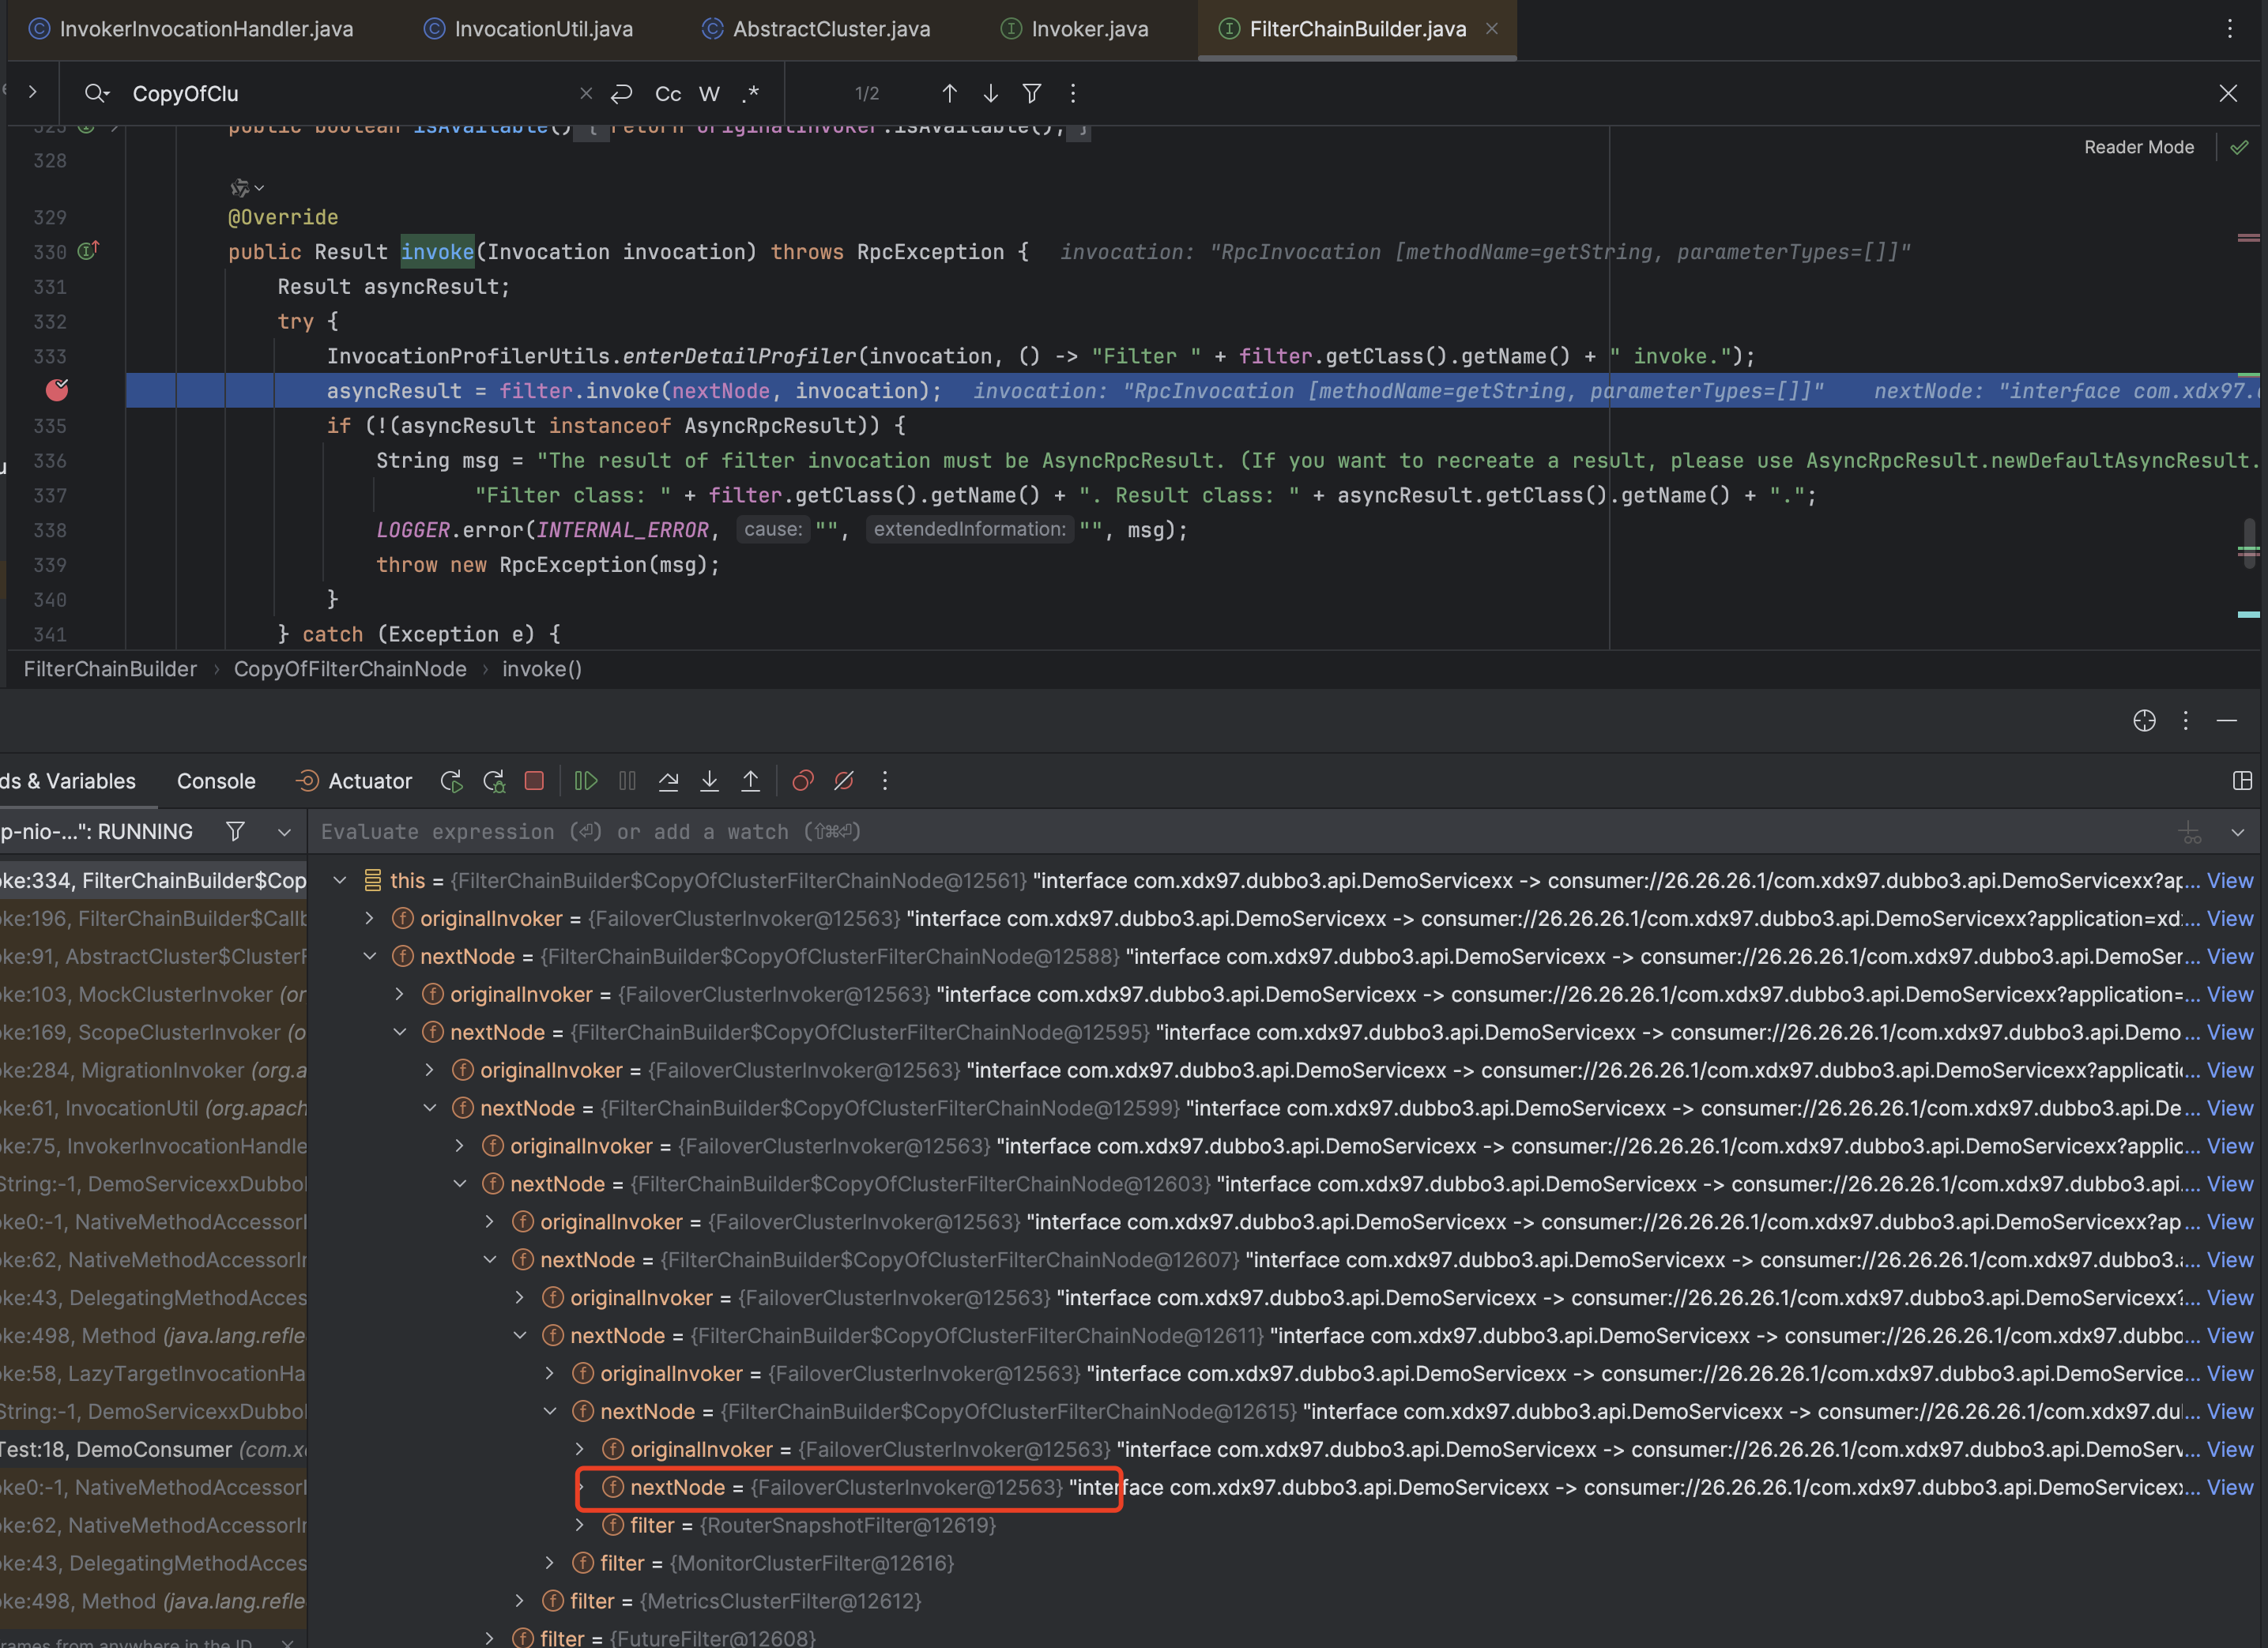Toggle debugger layout settings icon
Viewport: 2268px width, 1648px height.
(2242, 781)
